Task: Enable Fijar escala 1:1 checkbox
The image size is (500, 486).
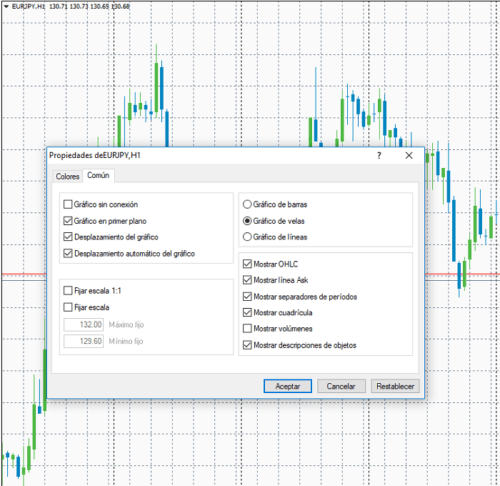Action: click(68, 291)
